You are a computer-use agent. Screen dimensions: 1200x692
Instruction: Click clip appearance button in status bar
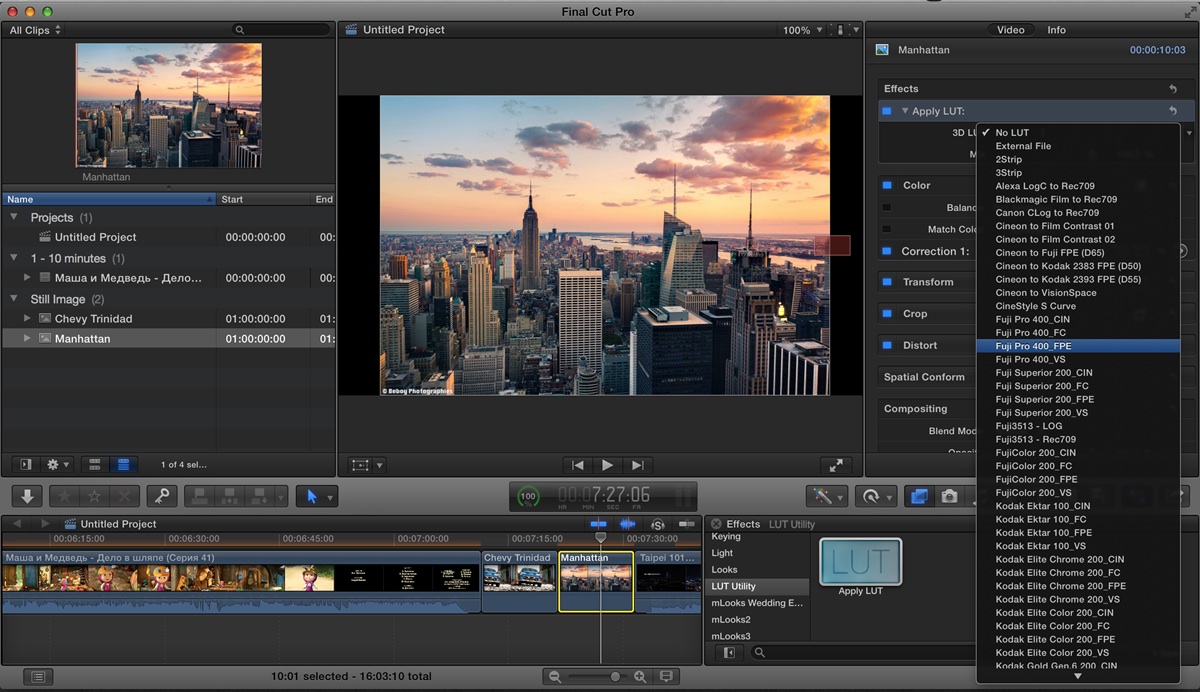tap(667, 677)
